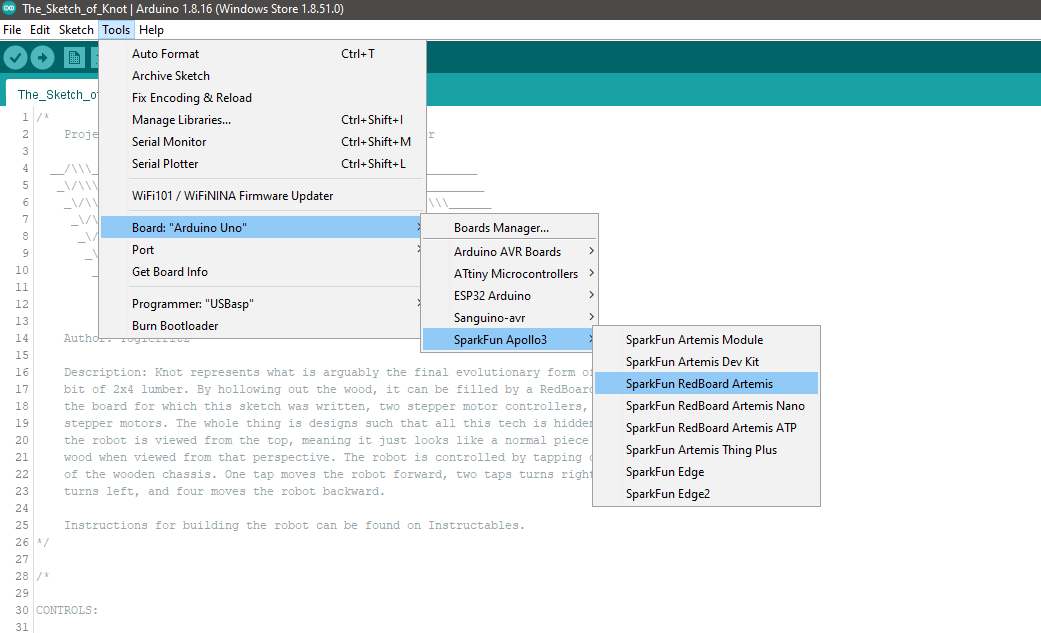
Task: Open the File menu
Action: click(x=12, y=30)
